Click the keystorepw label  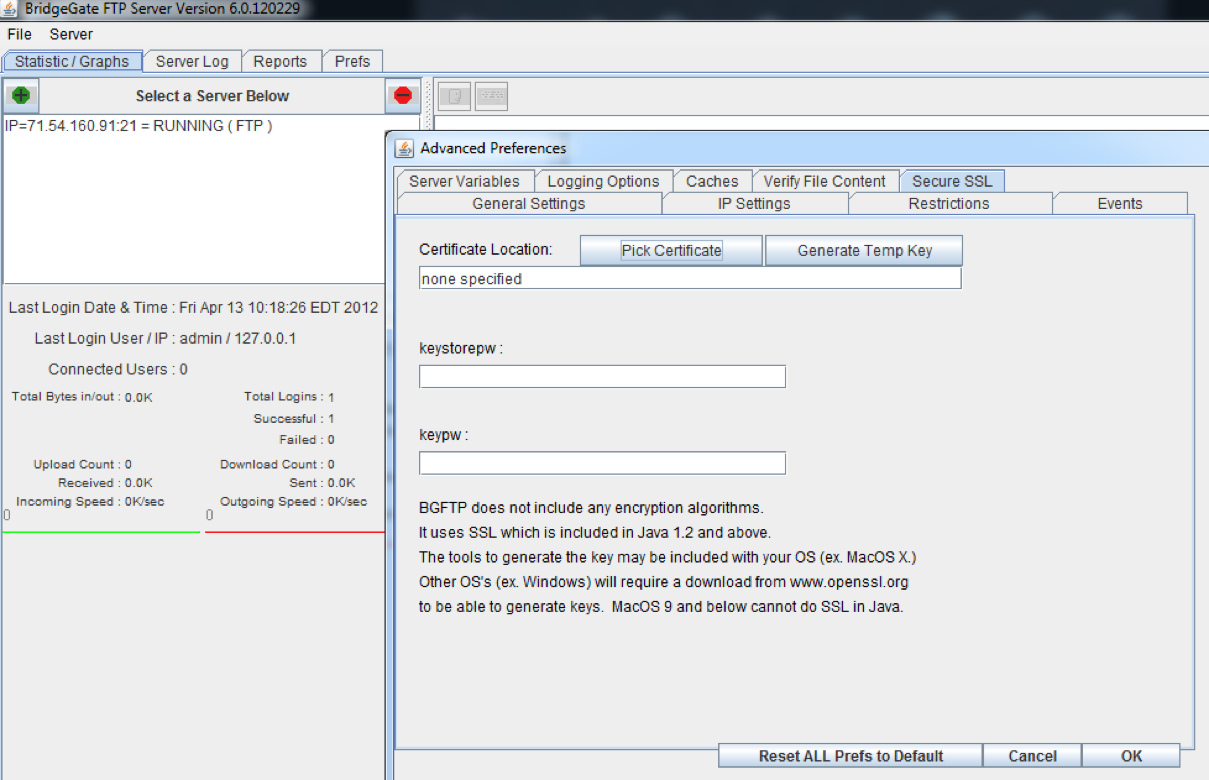(x=461, y=349)
